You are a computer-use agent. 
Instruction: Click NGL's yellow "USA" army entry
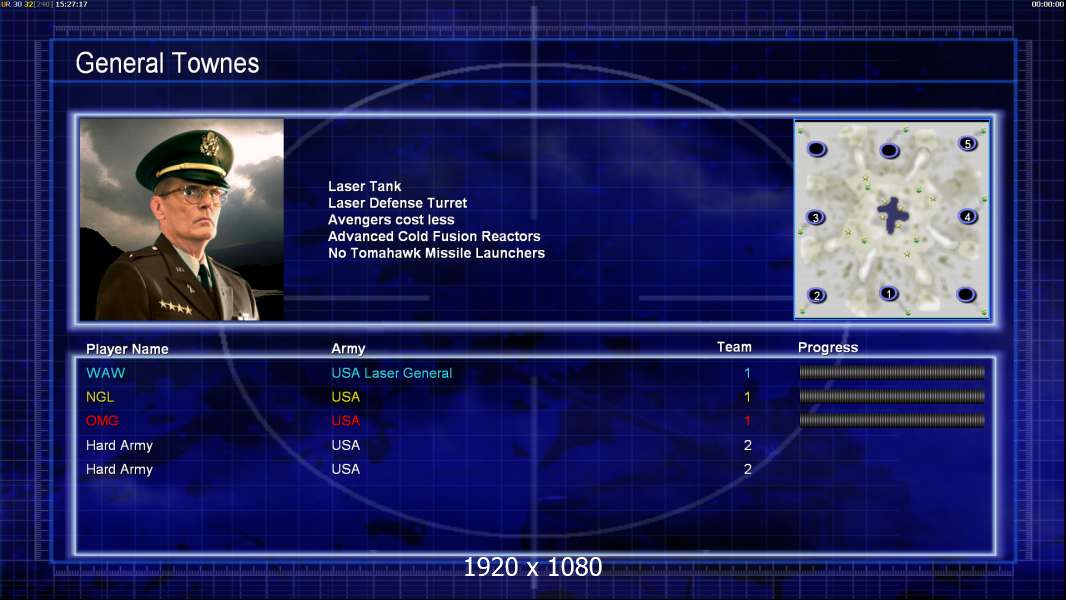pyautogui.click(x=345, y=397)
